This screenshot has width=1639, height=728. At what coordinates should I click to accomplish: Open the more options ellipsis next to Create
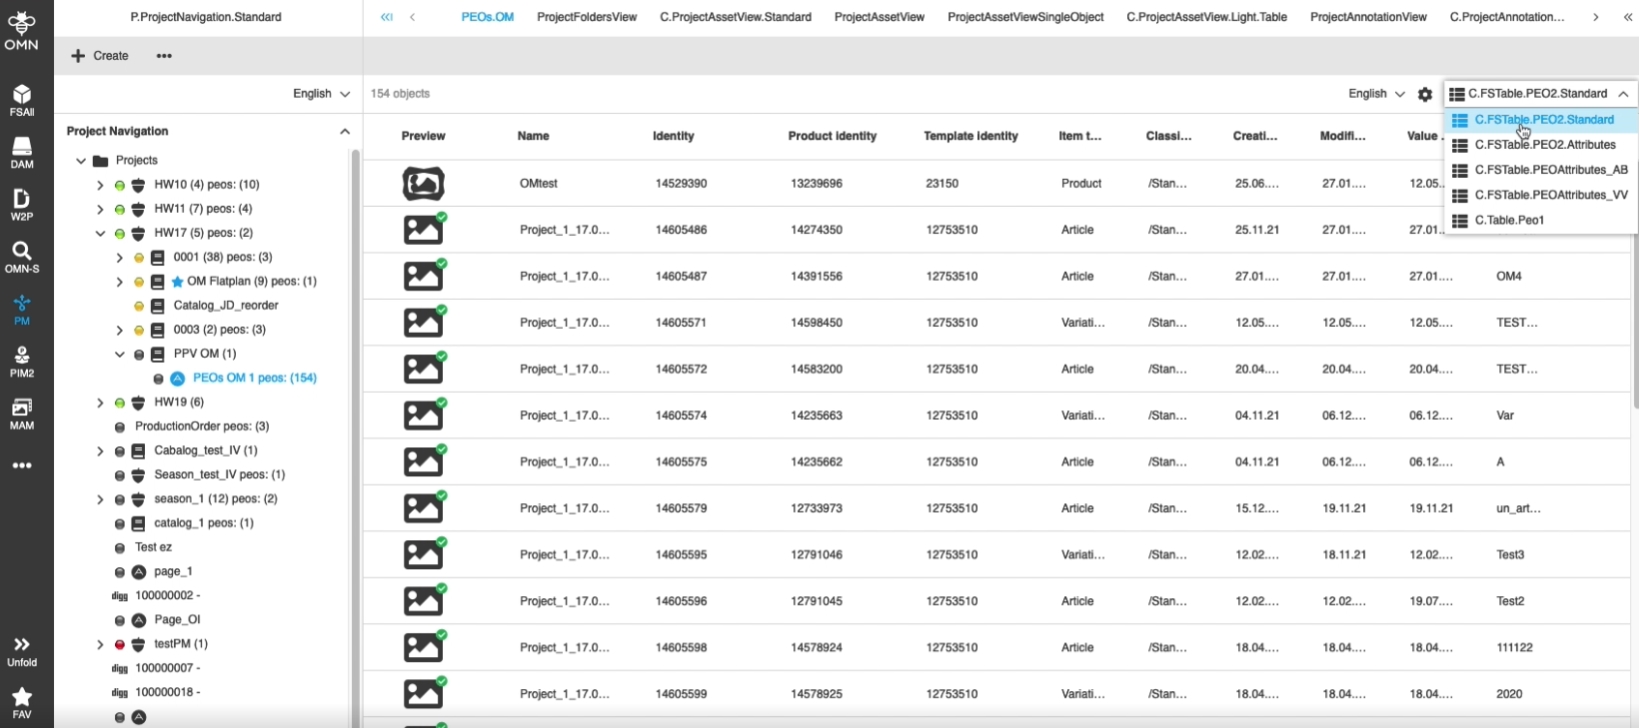tap(164, 56)
